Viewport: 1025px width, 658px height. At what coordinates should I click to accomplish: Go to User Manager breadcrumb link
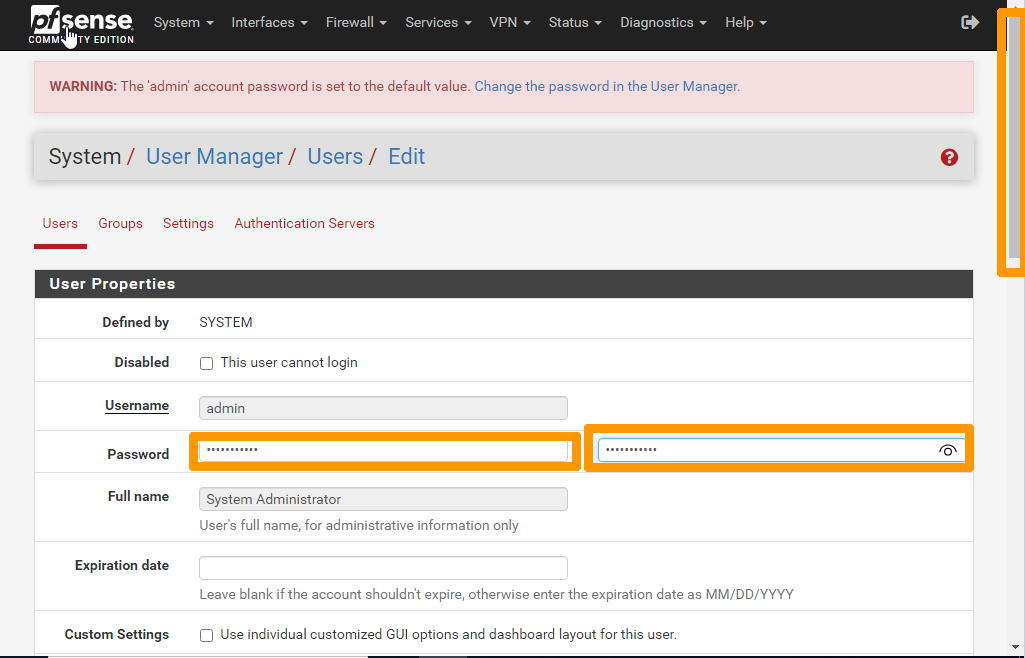click(x=214, y=157)
